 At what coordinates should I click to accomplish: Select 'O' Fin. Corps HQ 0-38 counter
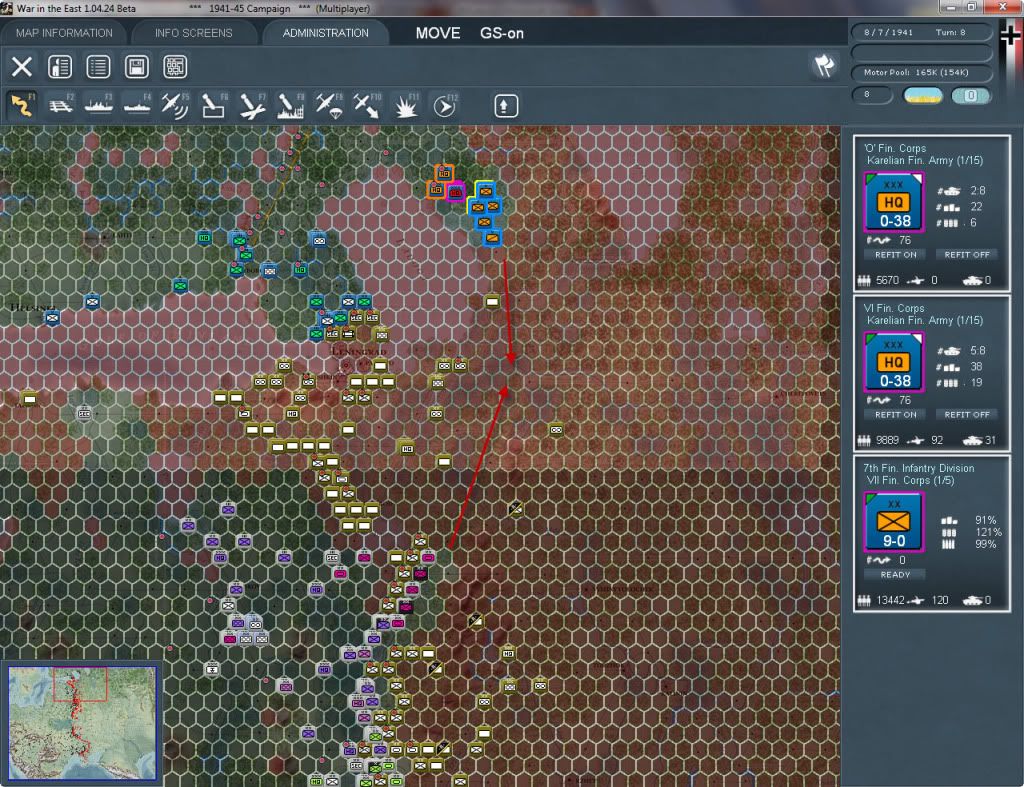coord(893,202)
